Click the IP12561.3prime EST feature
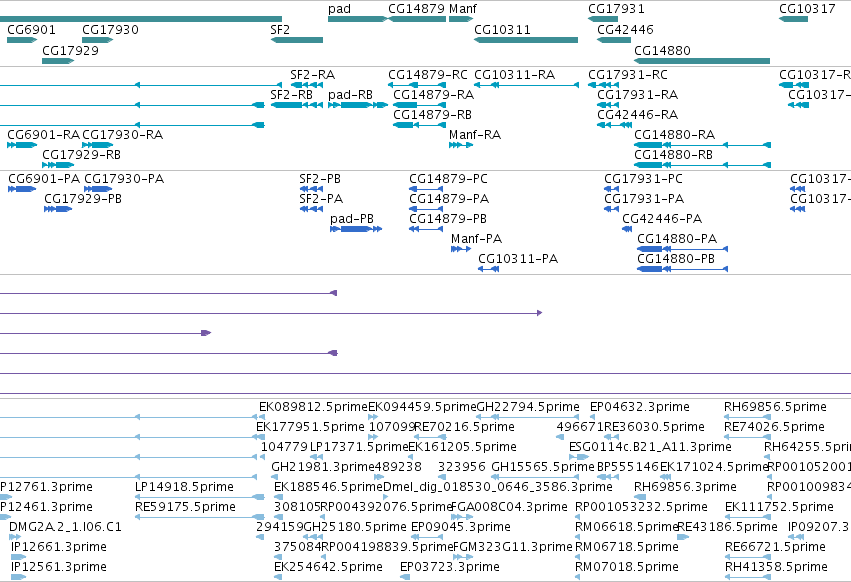 pos(18,577)
